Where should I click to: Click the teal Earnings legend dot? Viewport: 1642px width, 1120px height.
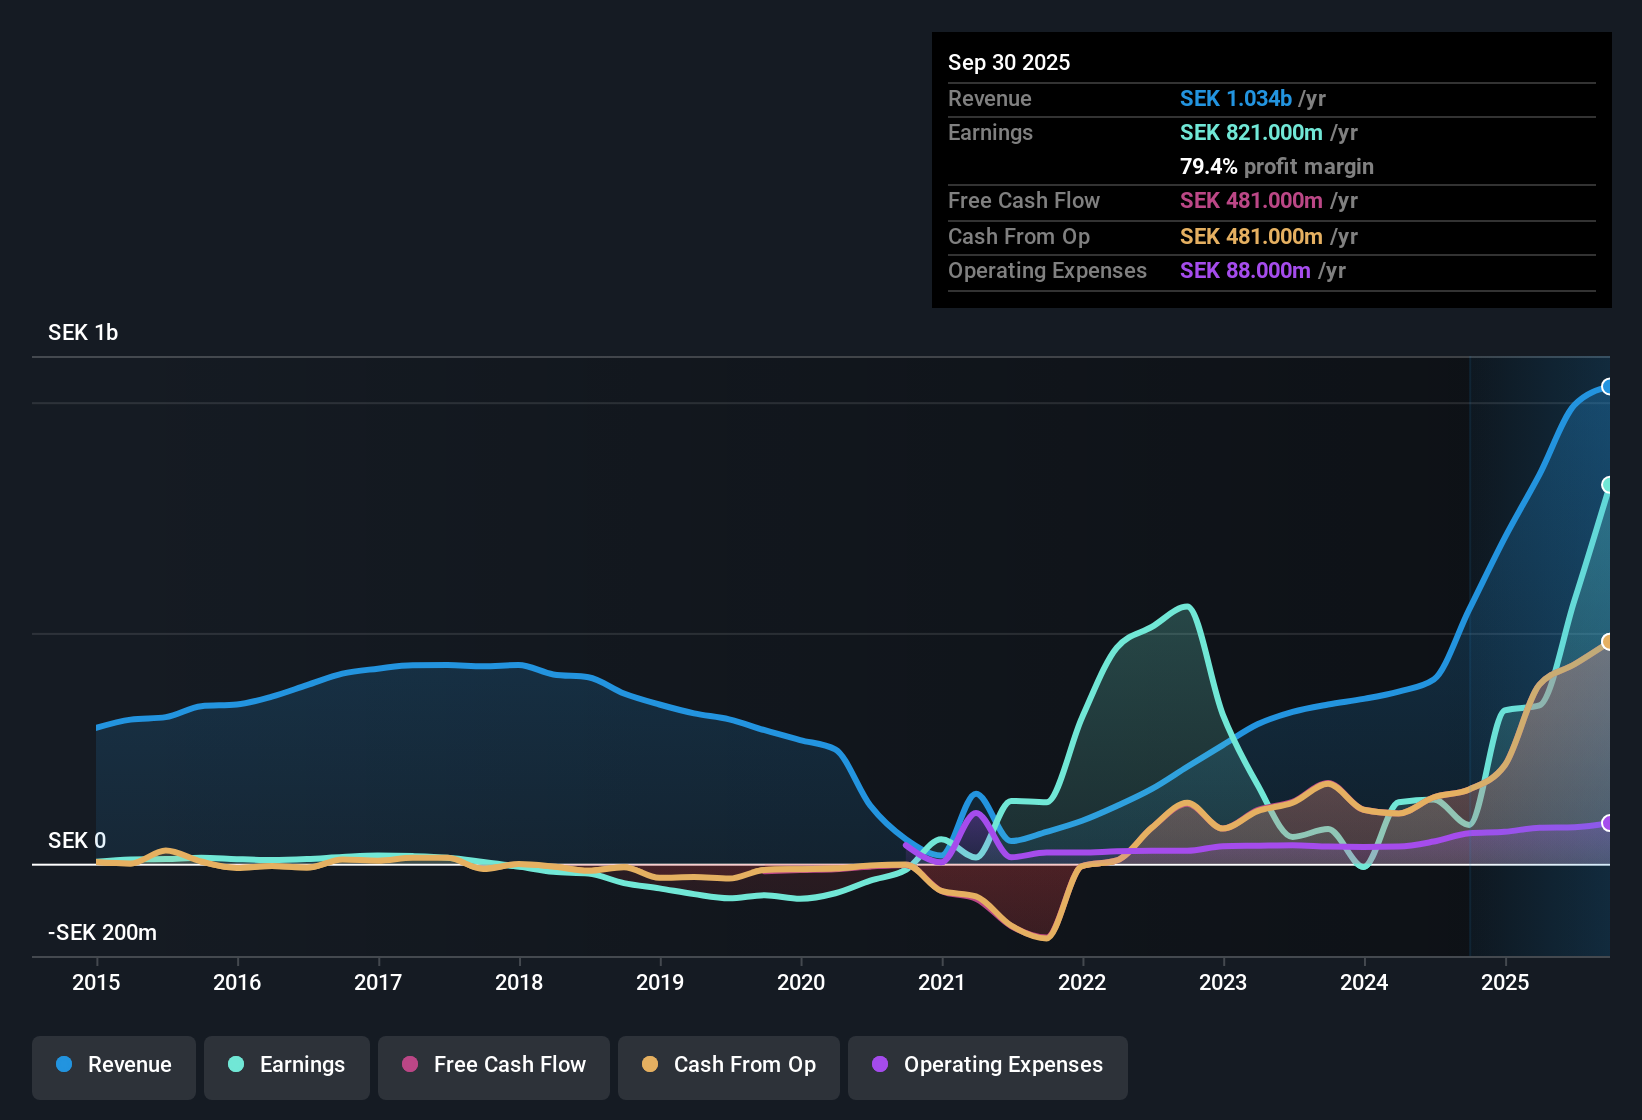tap(236, 1065)
